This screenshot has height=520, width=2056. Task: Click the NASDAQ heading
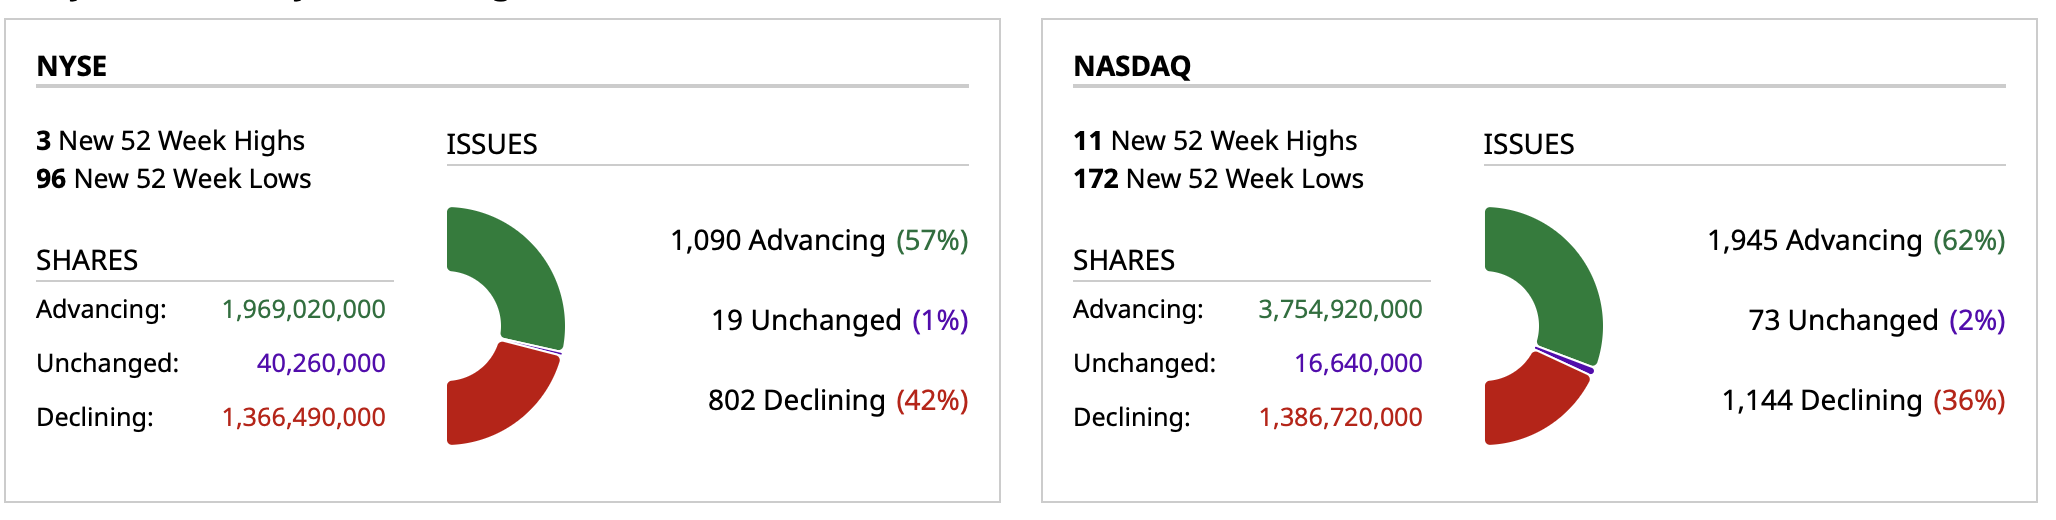pyautogui.click(x=1131, y=66)
